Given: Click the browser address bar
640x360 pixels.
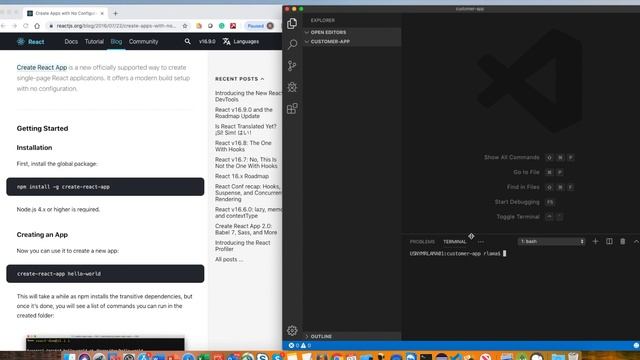Looking at the screenshot, I should click(x=116, y=26).
